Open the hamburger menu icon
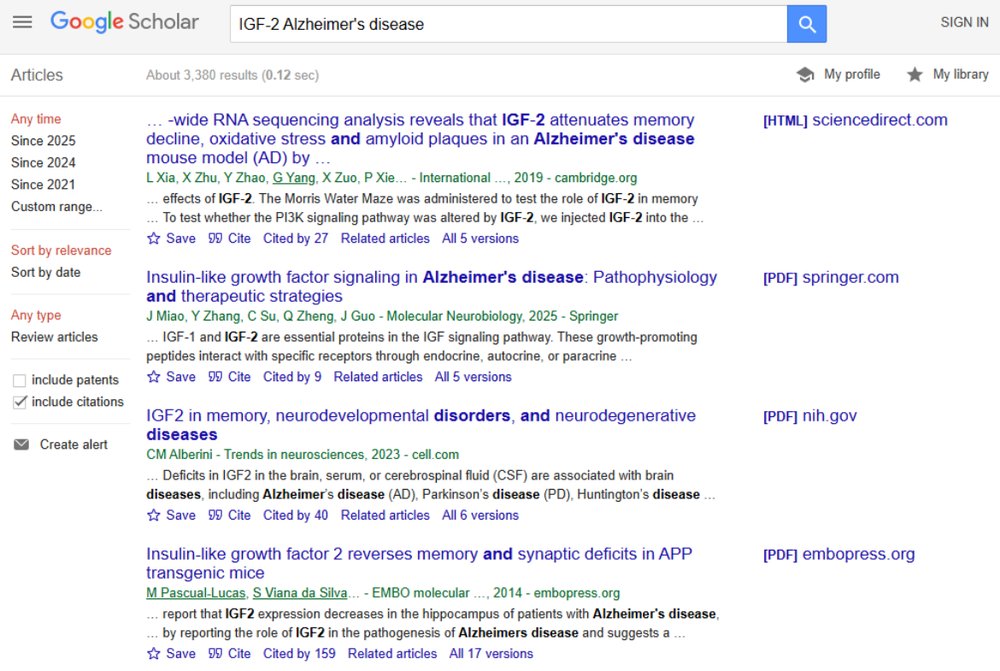 (x=22, y=22)
